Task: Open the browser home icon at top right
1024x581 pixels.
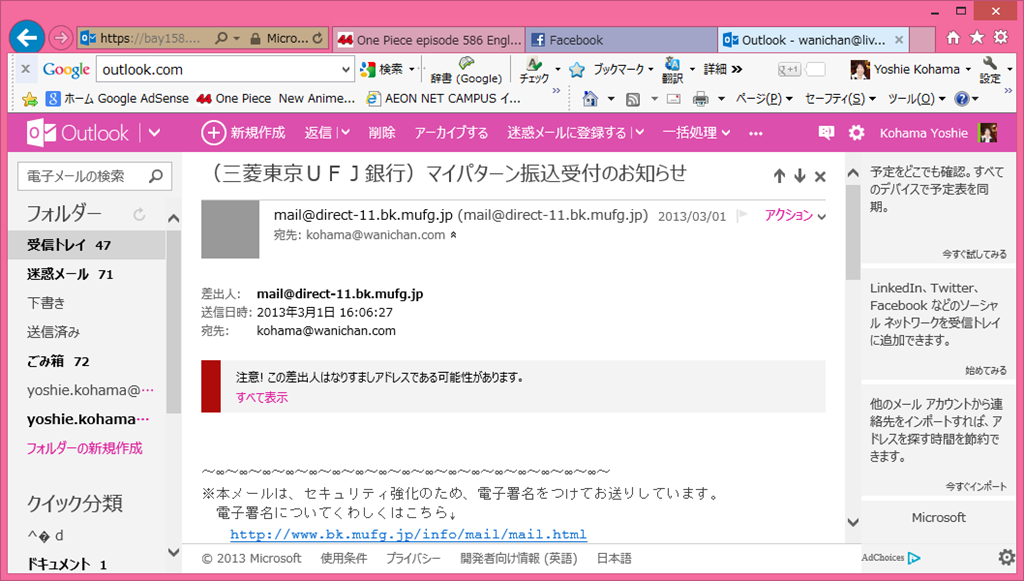Action: point(953,37)
